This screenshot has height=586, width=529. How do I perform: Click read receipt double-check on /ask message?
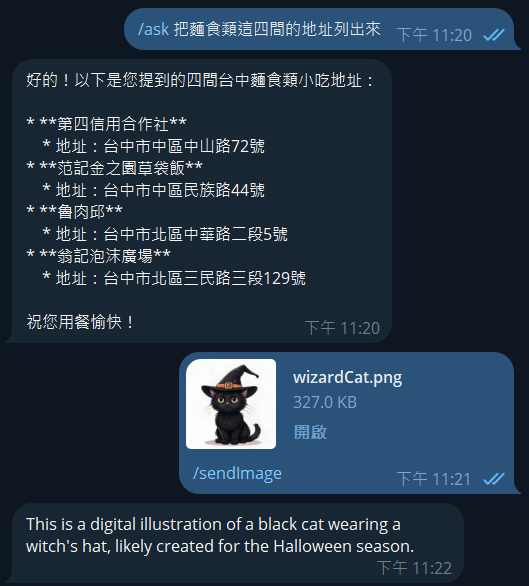(x=494, y=35)
